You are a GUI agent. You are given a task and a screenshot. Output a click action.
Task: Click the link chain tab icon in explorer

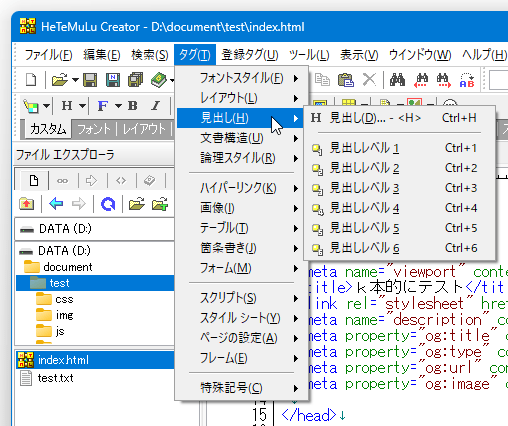pos(62,181)
